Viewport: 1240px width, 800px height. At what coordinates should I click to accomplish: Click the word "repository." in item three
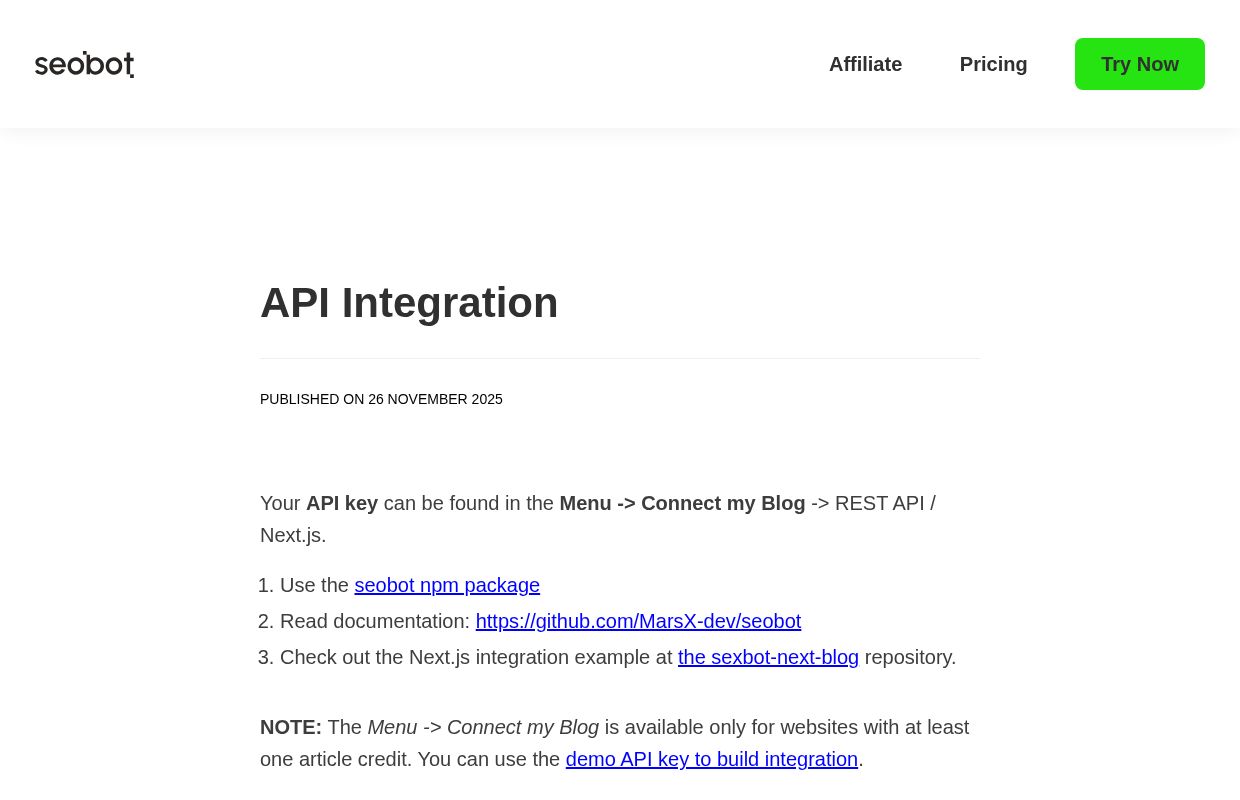tap(910, 657)
